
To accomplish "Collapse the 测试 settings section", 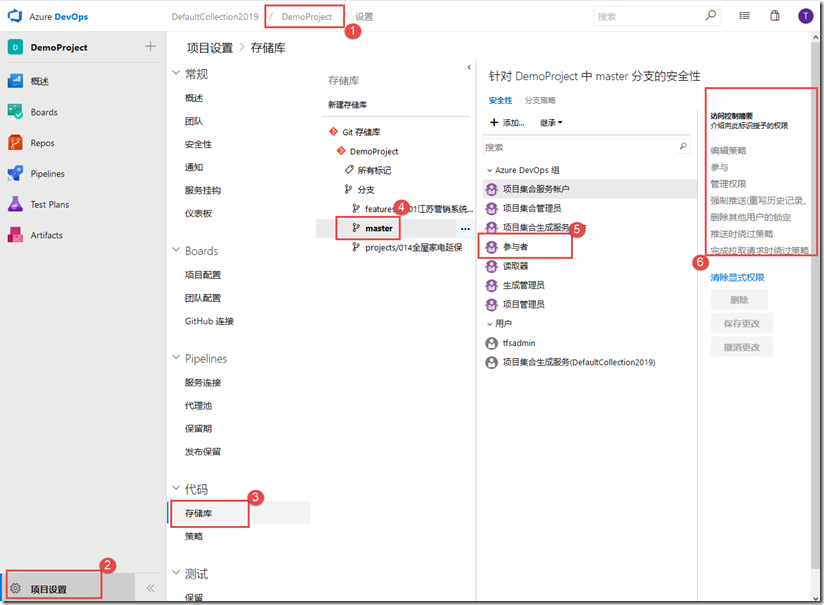I will pos(176,573).
